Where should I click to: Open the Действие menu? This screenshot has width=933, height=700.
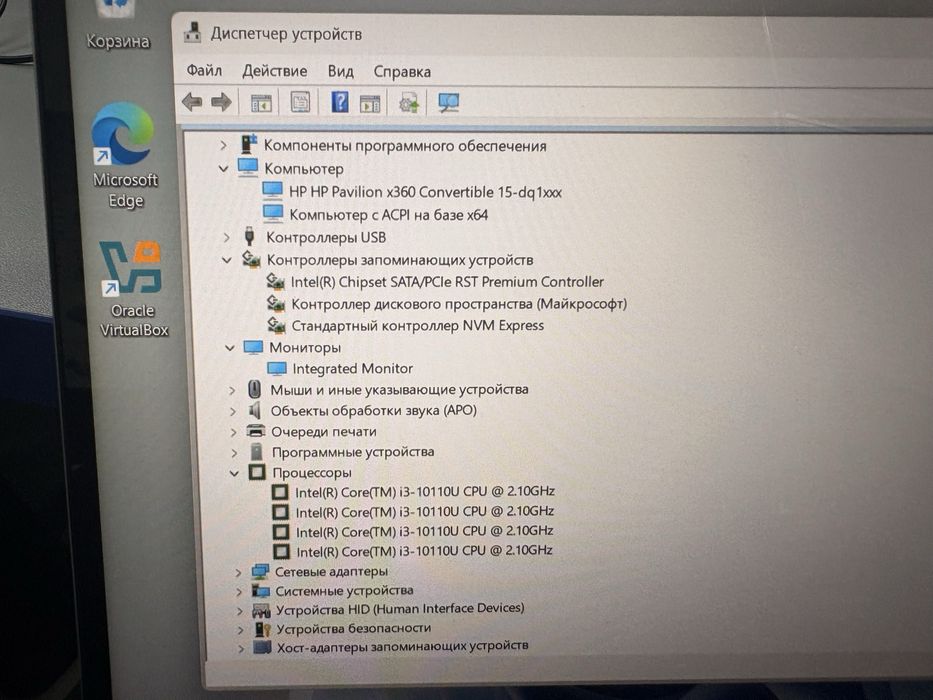point(274,71)
